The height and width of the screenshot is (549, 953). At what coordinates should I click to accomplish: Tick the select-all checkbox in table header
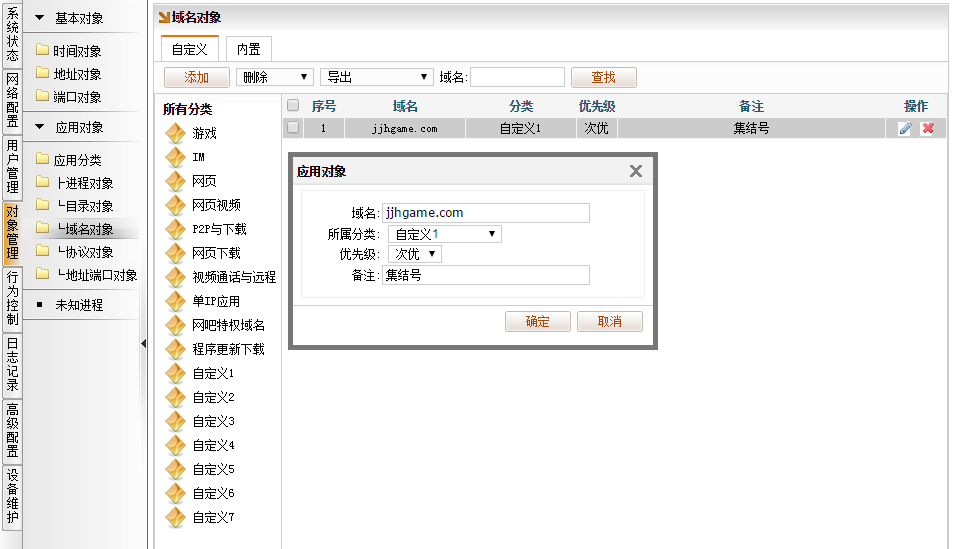pyautogui.click(x=293, y=105)
